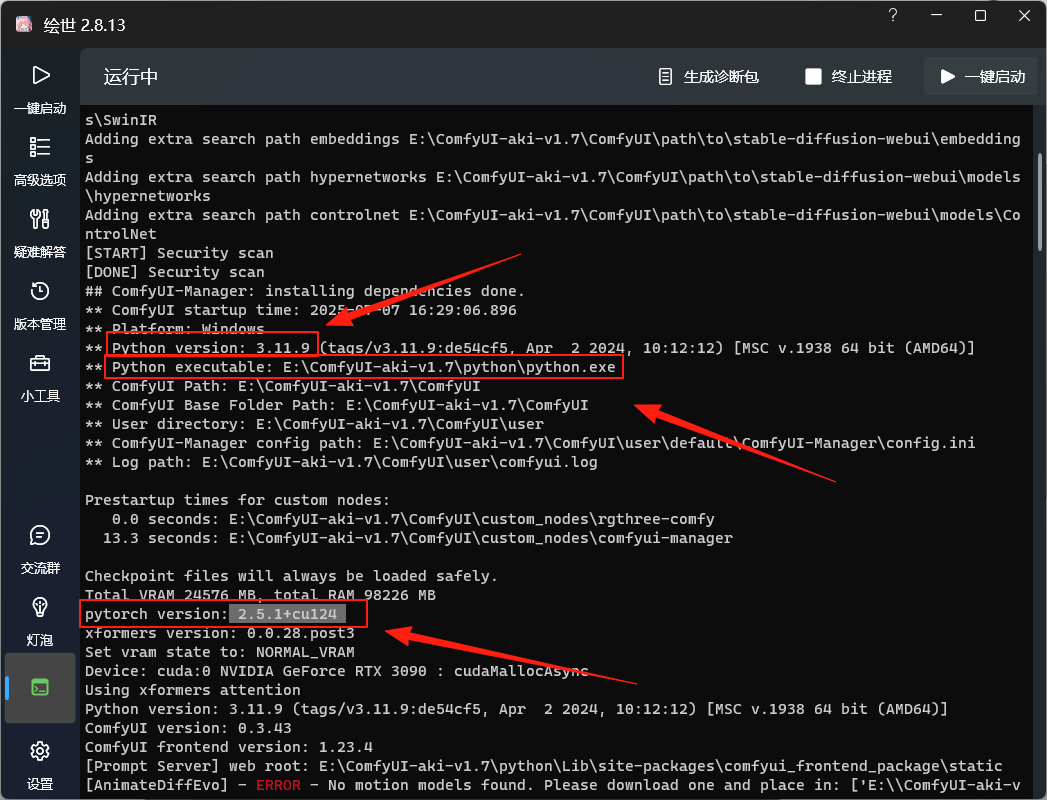Click red 'ERROR' text in AnimateDiffEvo line
The width and height of the screenshot is (1047, 800).
click(278, 785)
